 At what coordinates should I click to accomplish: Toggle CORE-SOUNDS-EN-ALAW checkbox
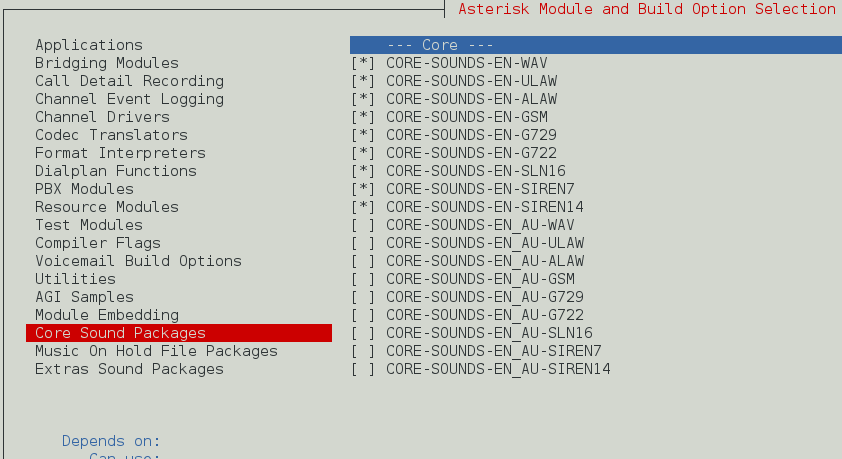tap(363, 99)
